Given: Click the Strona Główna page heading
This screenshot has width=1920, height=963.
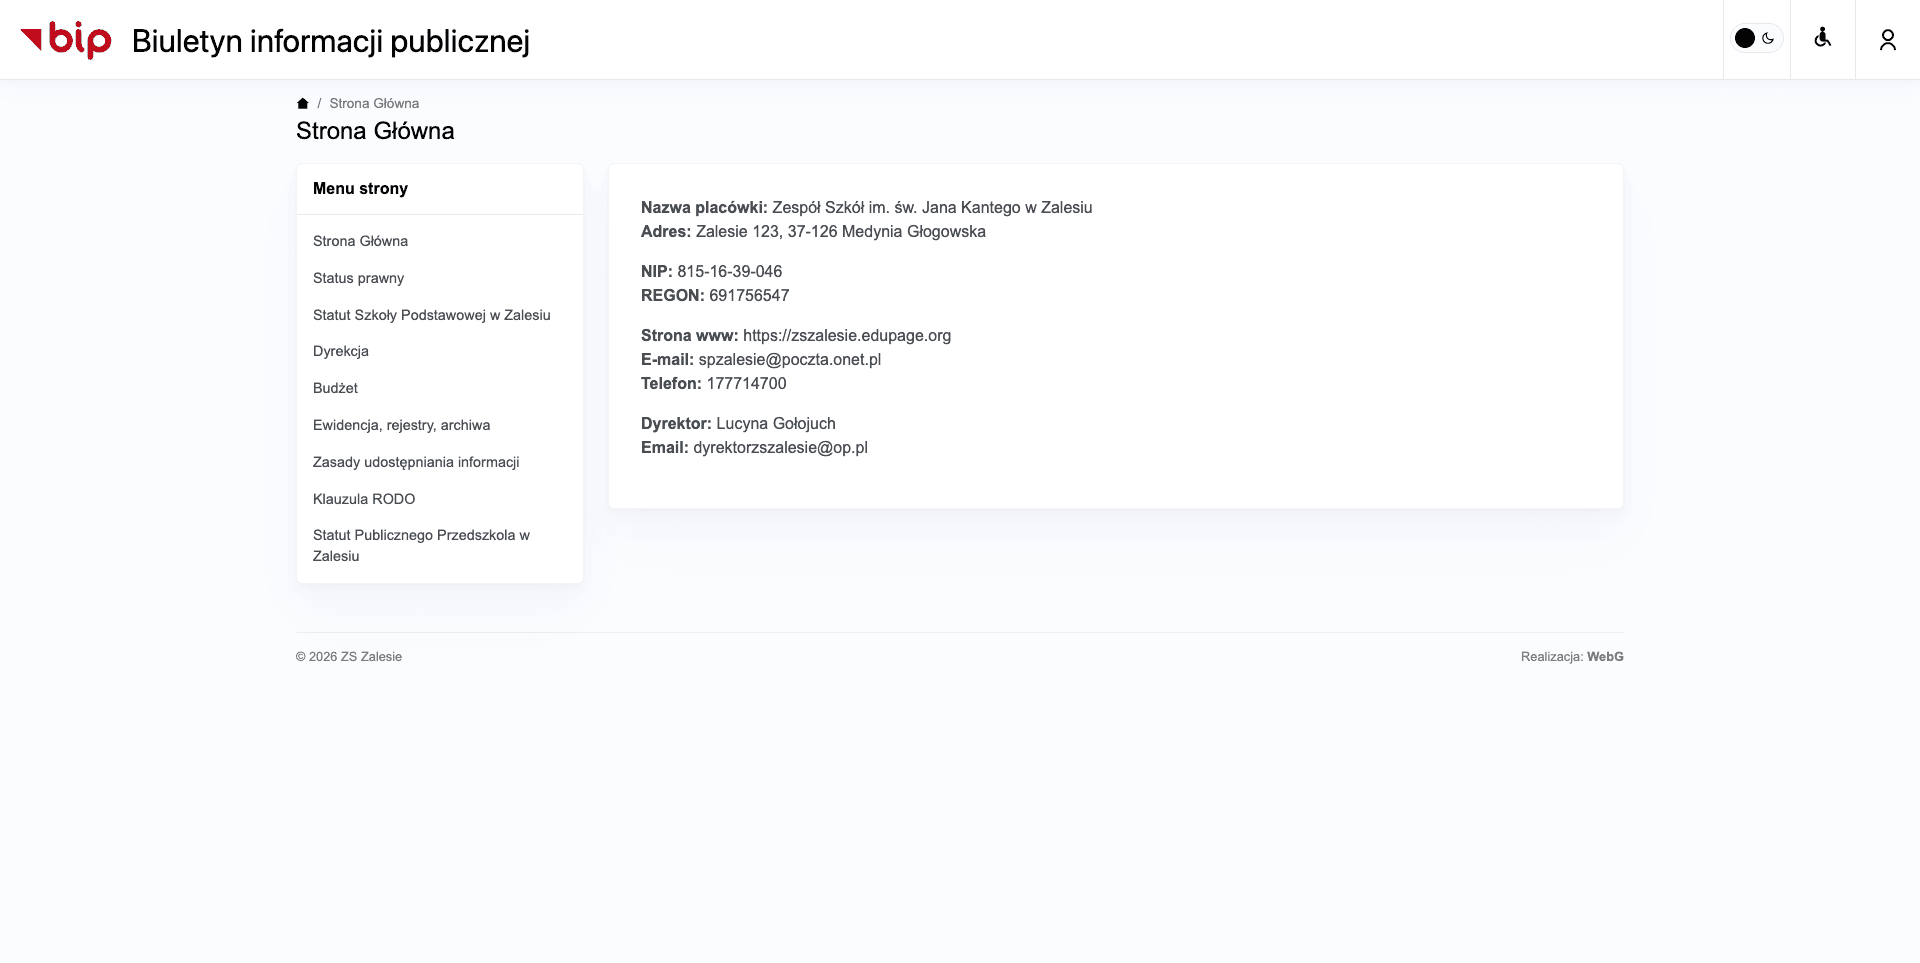Looking at the screenshot, I should click(375, 131).
